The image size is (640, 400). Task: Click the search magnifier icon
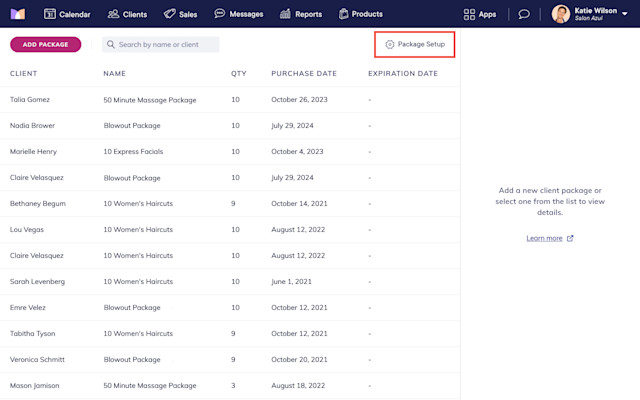coord(111,44)
